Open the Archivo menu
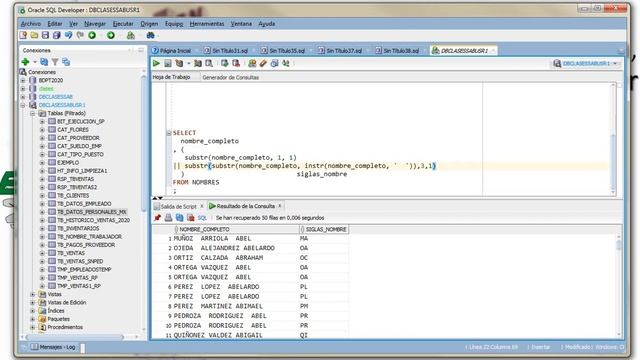The height and width of the screenshot is (360, 640). pyautogui.click(x=31, y=24)
